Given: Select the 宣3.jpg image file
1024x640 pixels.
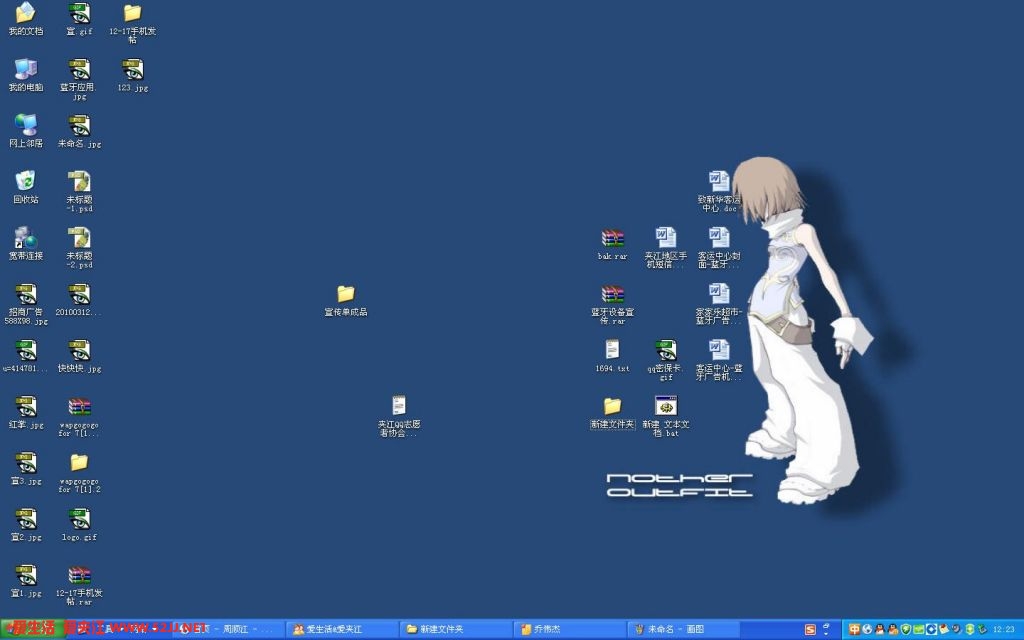Looking at the screenshot, I should click(25, 468).
